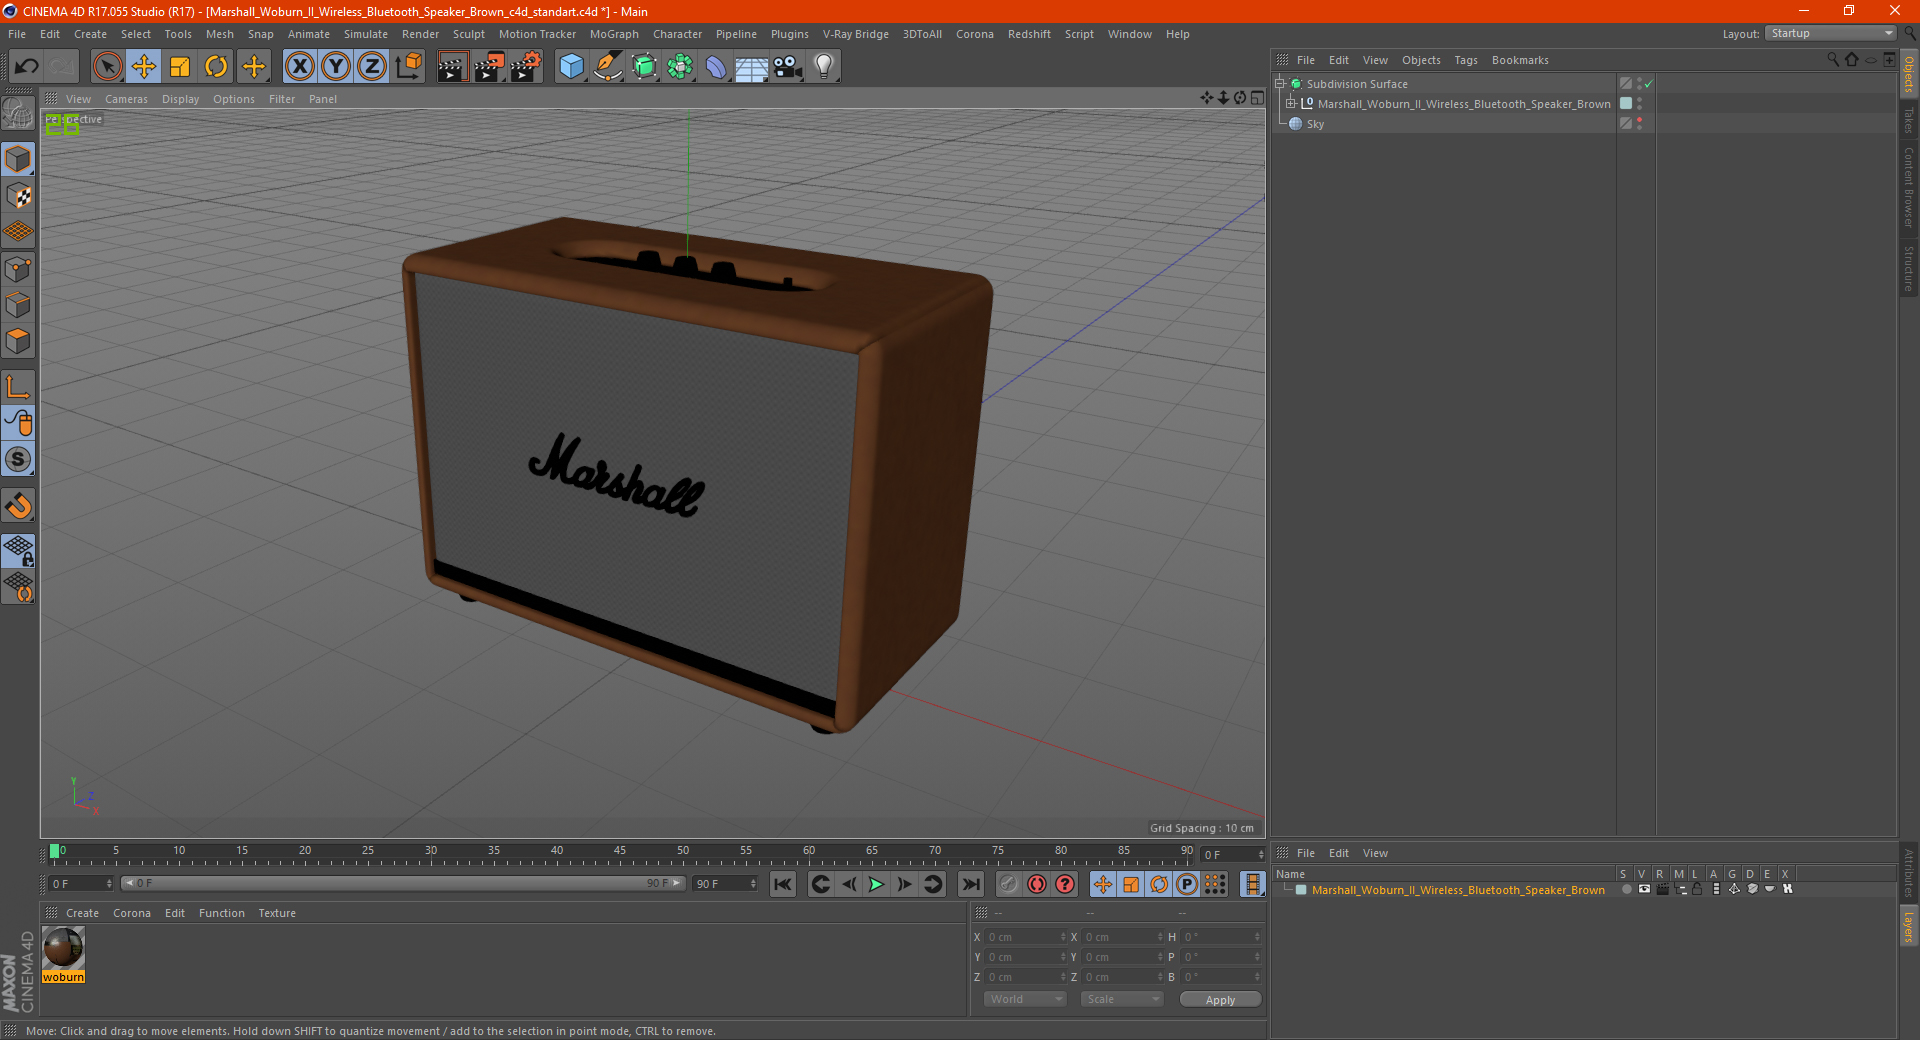This screenshot has width=1920, height=1040.
Task: Open the Content Browser side tab
Action: pyautogui.click(x=1909, y=187)
